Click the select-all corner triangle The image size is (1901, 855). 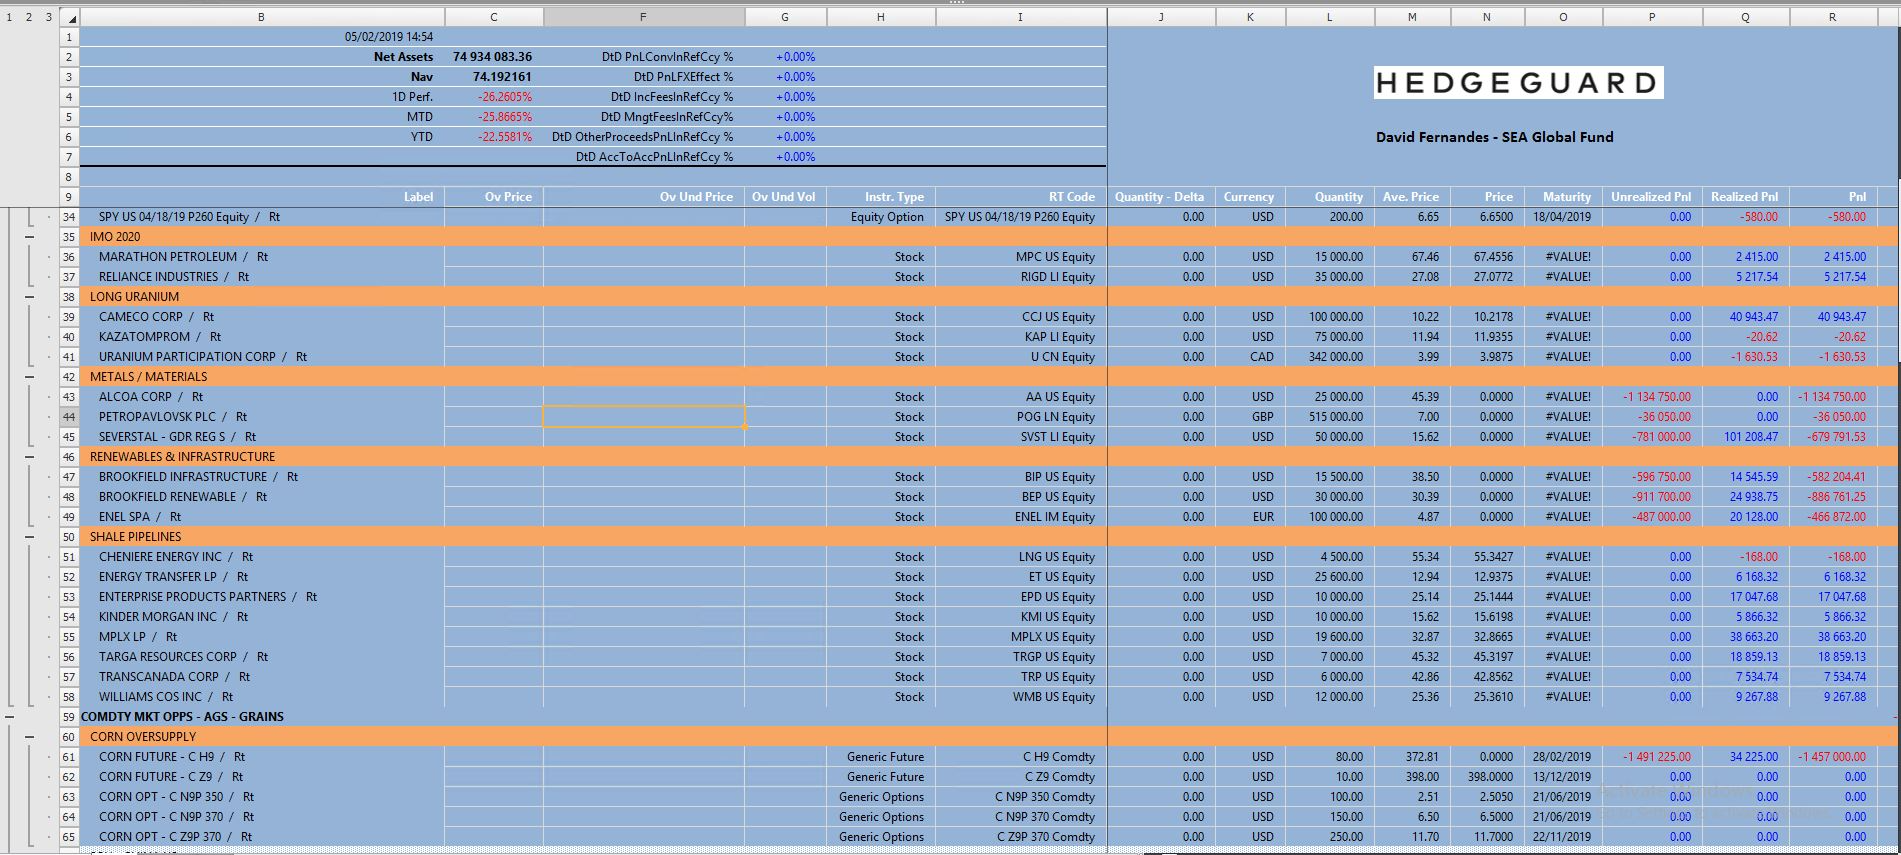[70, 18]
